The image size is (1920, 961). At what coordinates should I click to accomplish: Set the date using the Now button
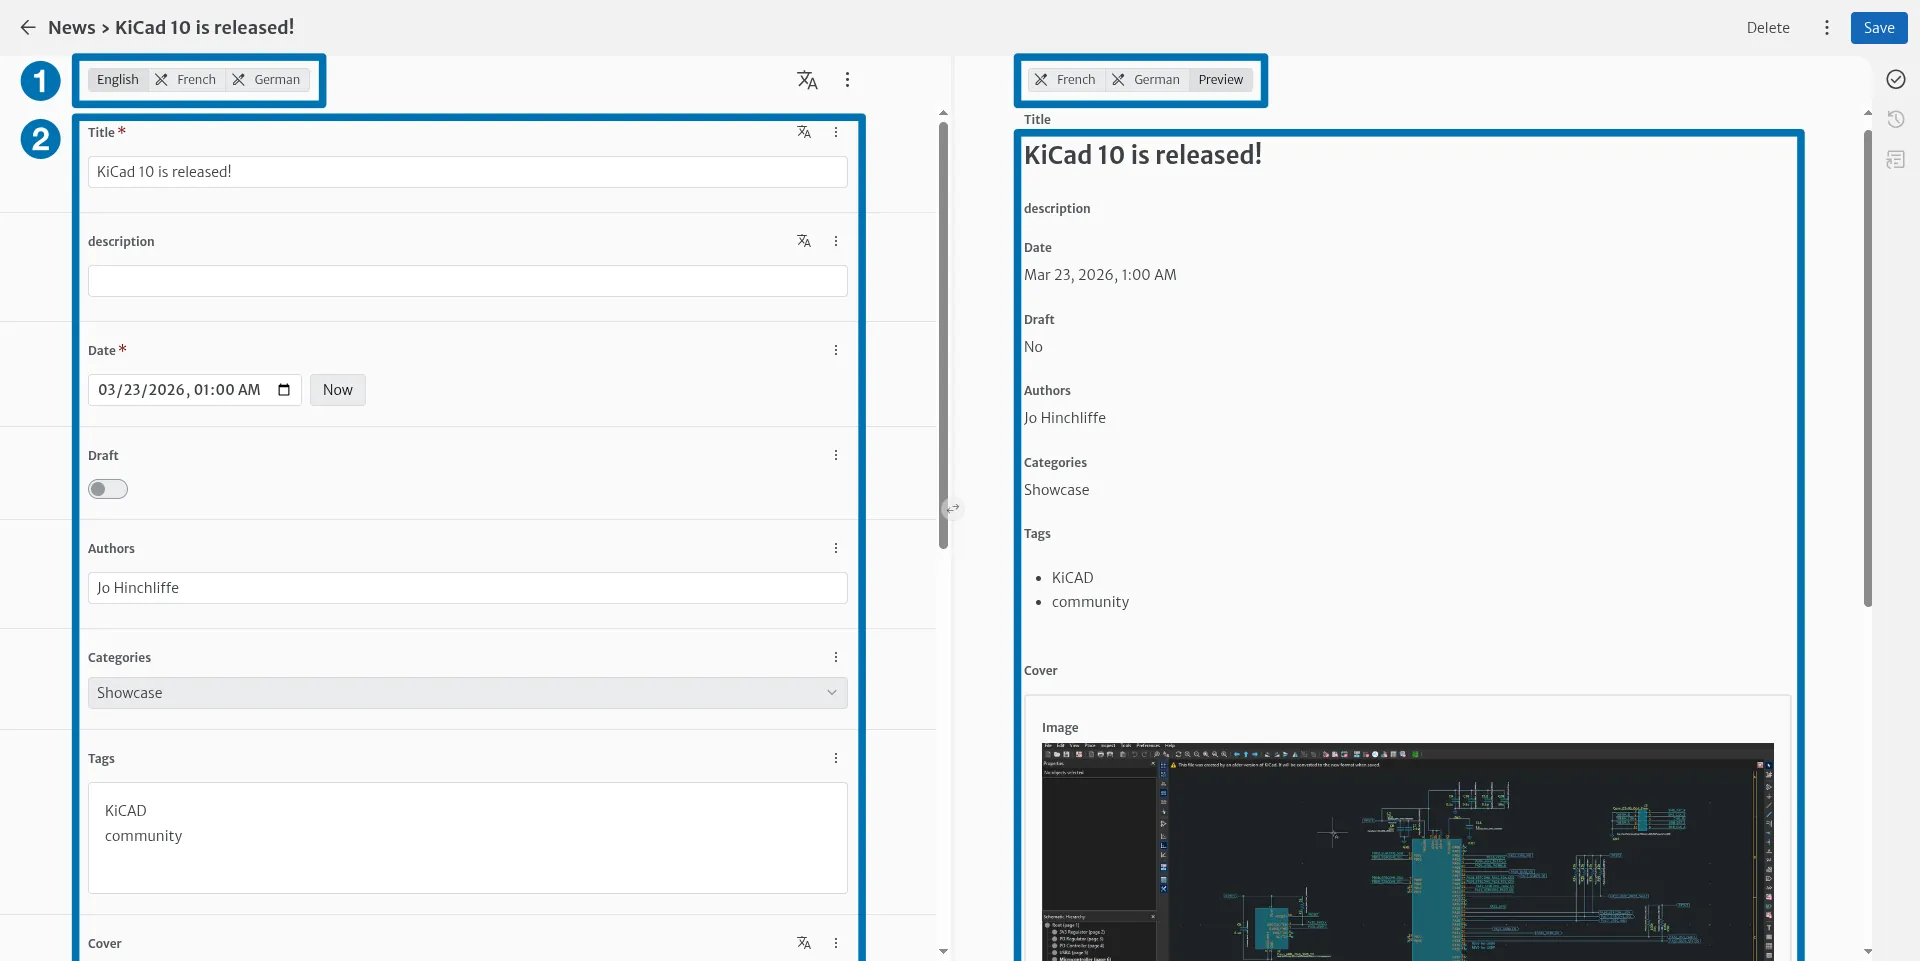(338, 390)
